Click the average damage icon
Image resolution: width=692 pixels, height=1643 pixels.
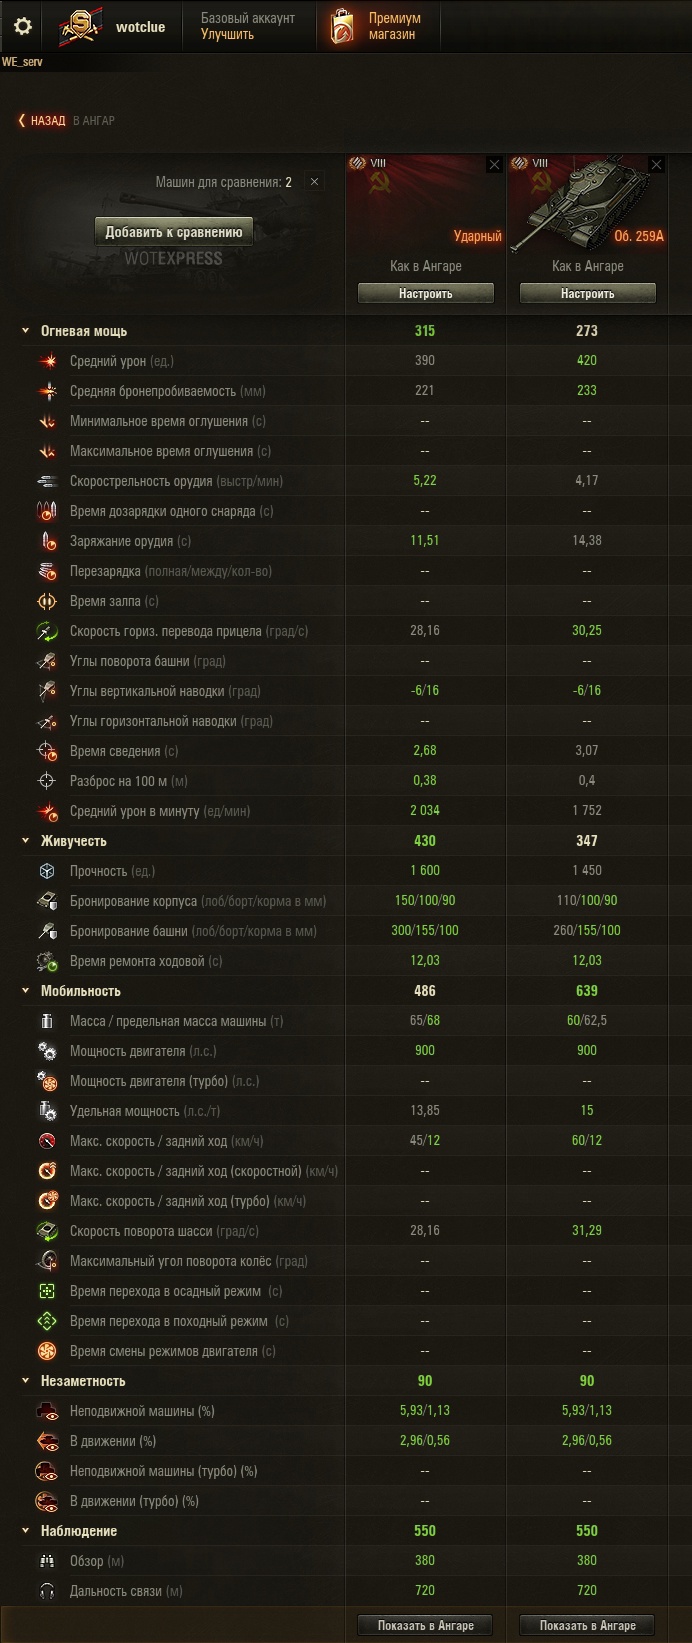tap(48, 361)
